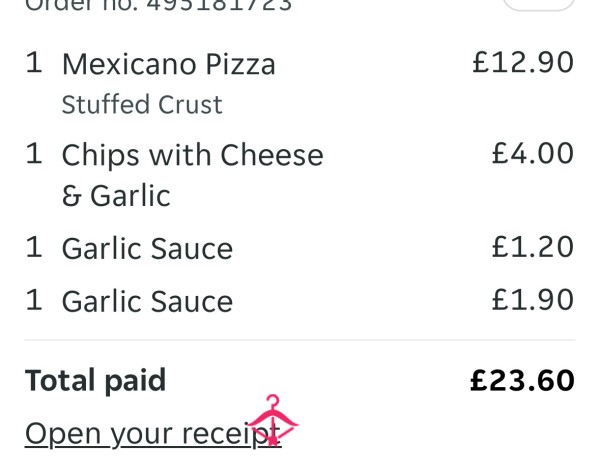Click the Chips with Cheese & Garlic item
Screen dimensions: 600x475
pos(192,175)
